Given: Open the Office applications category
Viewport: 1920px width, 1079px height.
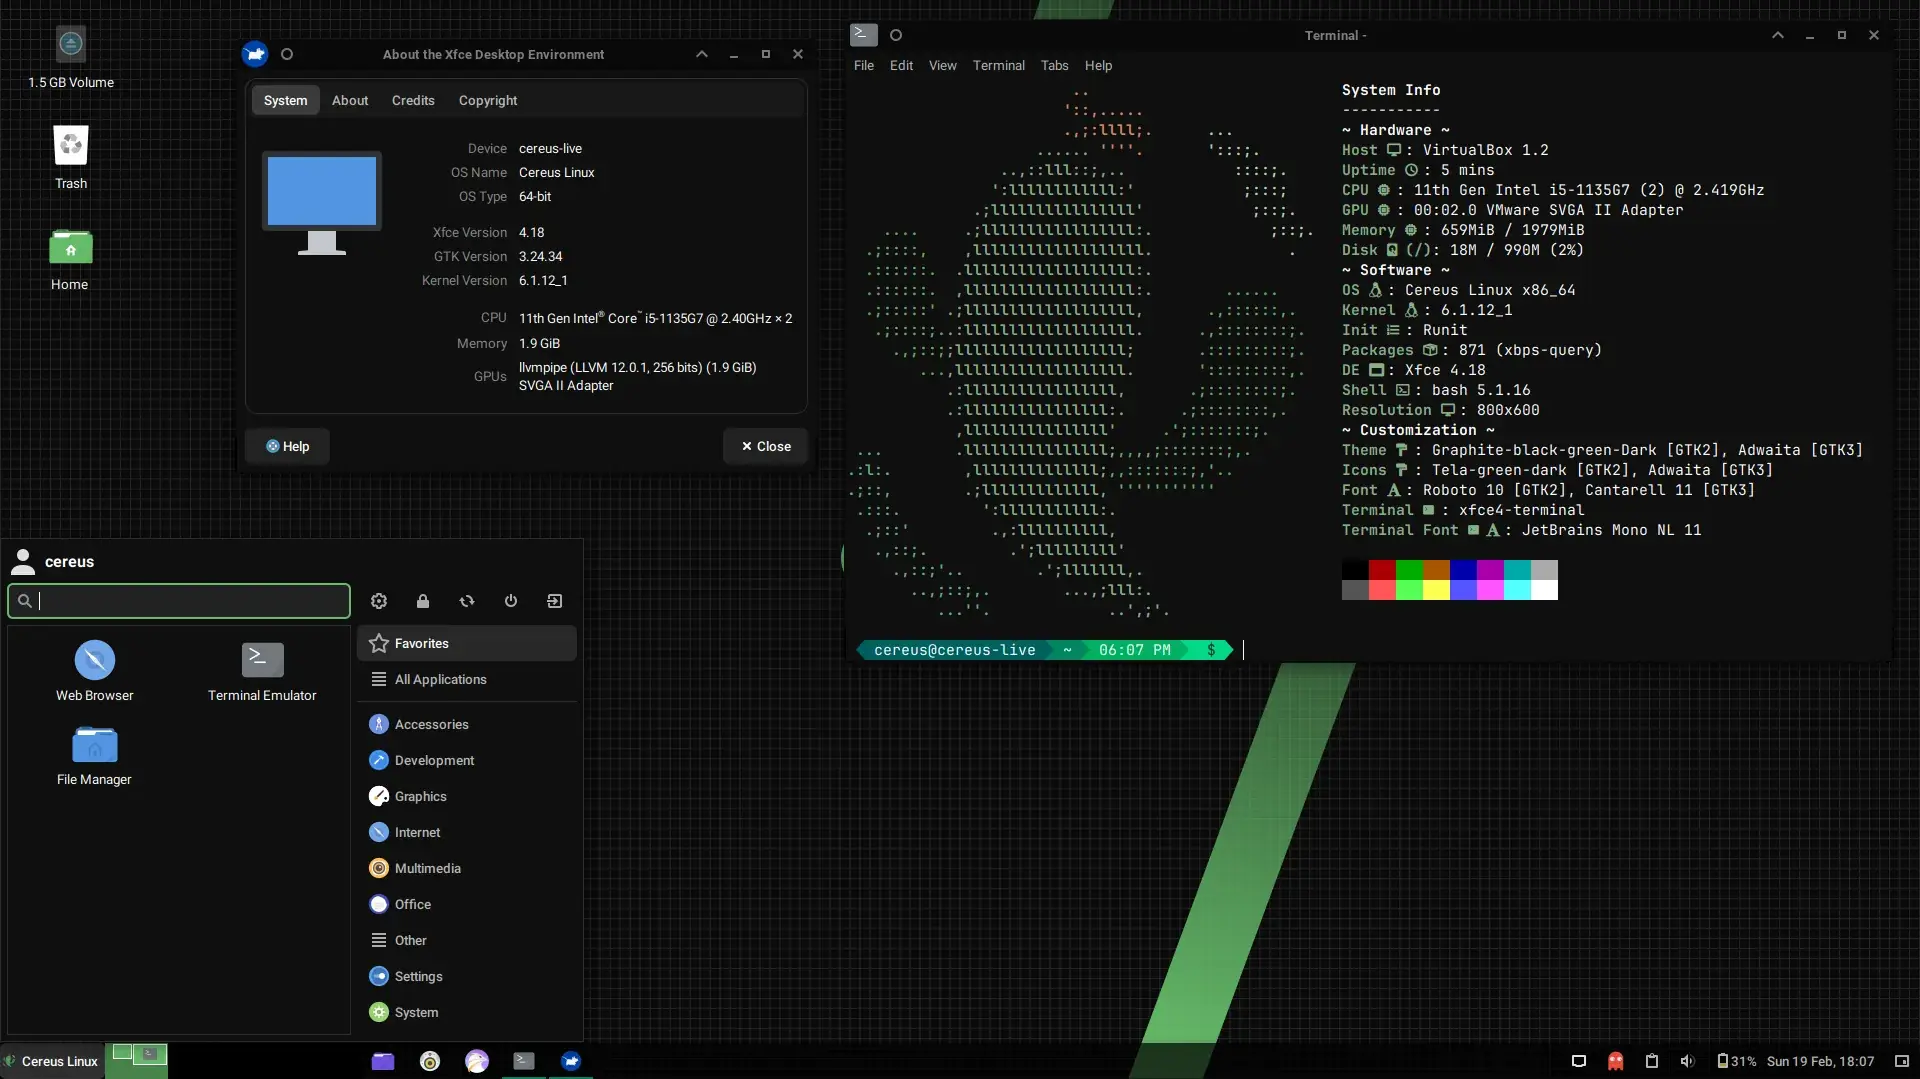Looking at the screenshot, I should tap(413, 904).
